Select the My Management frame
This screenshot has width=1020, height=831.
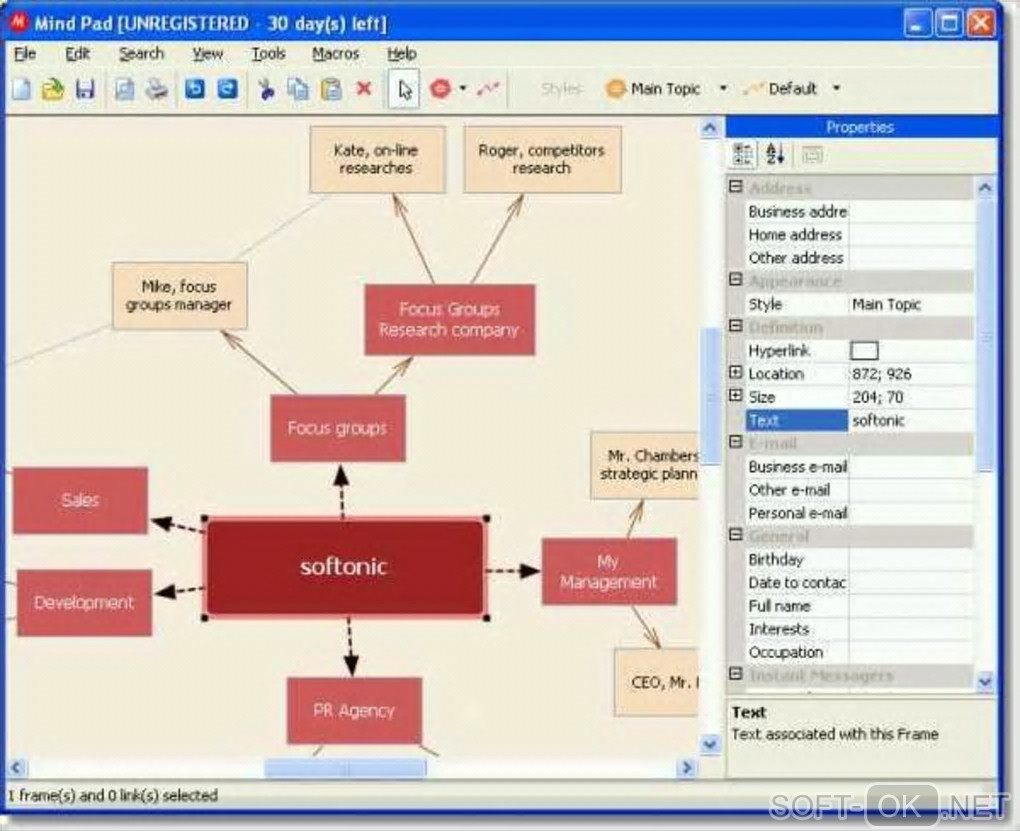pos(609,571)
